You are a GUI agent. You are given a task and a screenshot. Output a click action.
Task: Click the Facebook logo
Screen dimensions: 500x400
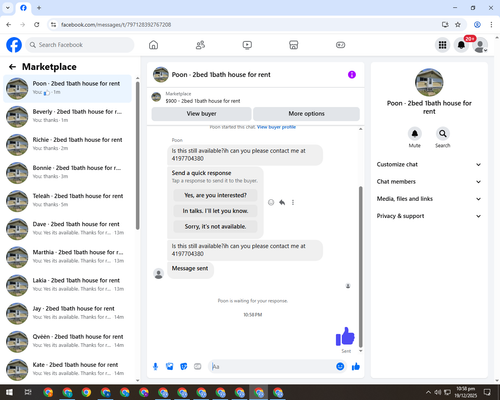pyautogui.click(x=14, y=45)
